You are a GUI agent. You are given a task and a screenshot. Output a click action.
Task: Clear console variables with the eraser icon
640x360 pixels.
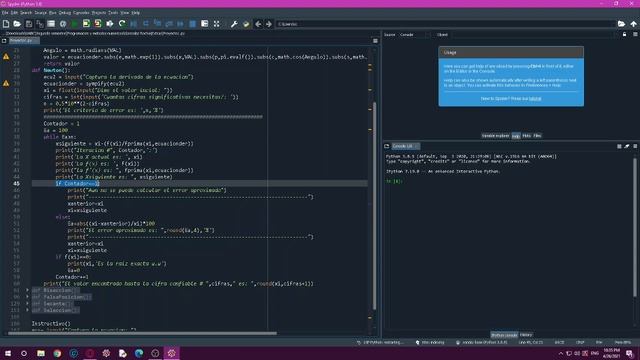627,146
